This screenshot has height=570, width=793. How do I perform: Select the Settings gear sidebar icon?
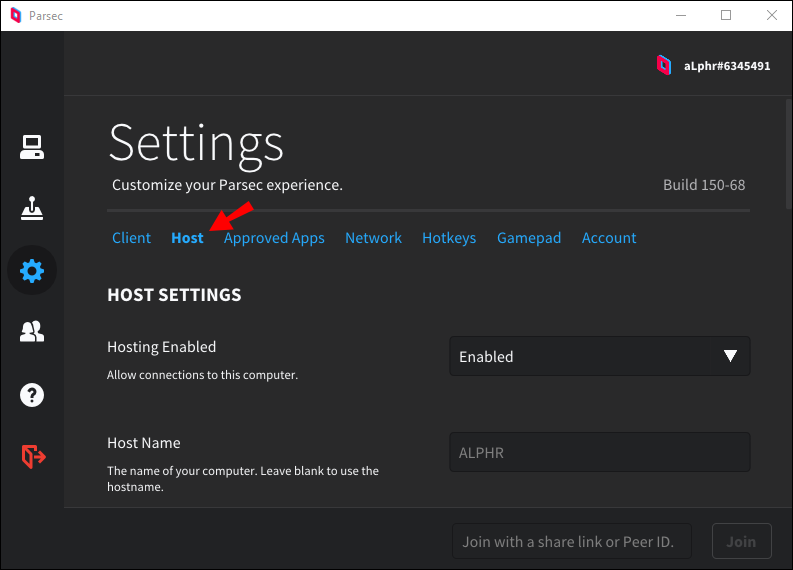[32, 270]
